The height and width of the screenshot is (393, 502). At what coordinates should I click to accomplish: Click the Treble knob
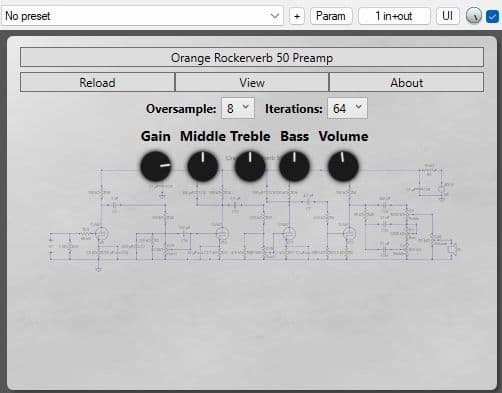(250, 166)
